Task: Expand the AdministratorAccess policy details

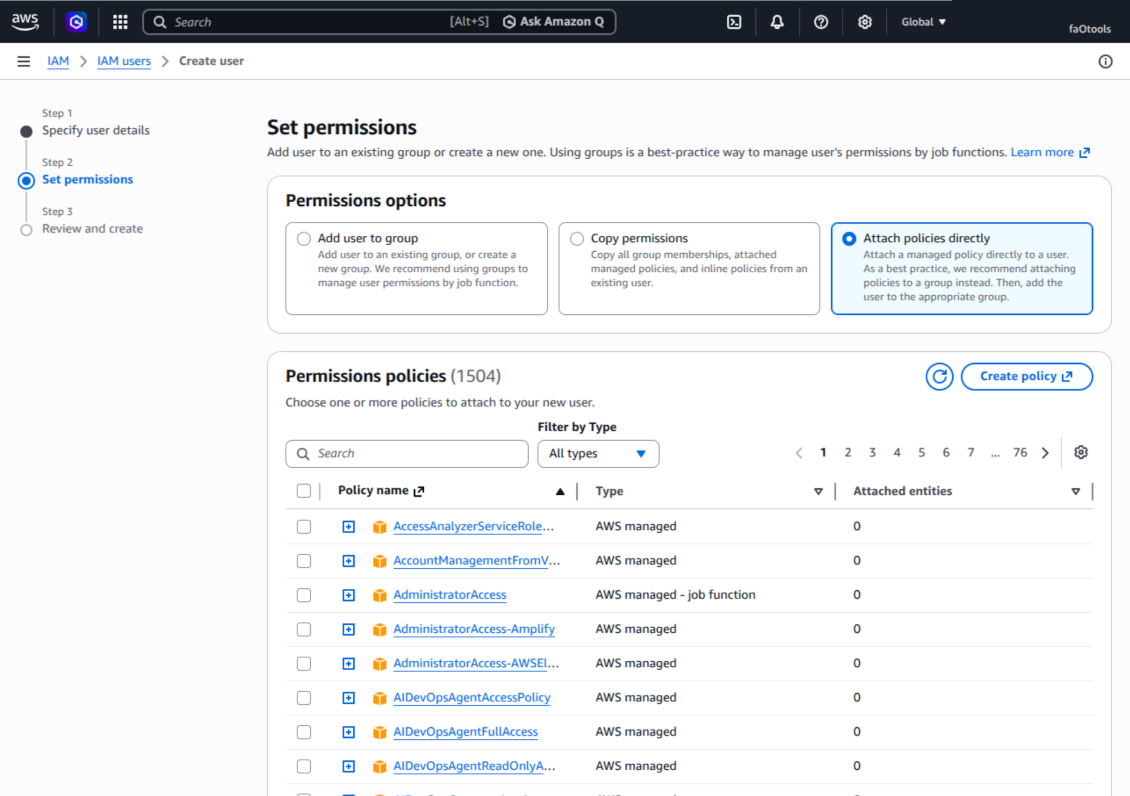Action: point(348,595)
